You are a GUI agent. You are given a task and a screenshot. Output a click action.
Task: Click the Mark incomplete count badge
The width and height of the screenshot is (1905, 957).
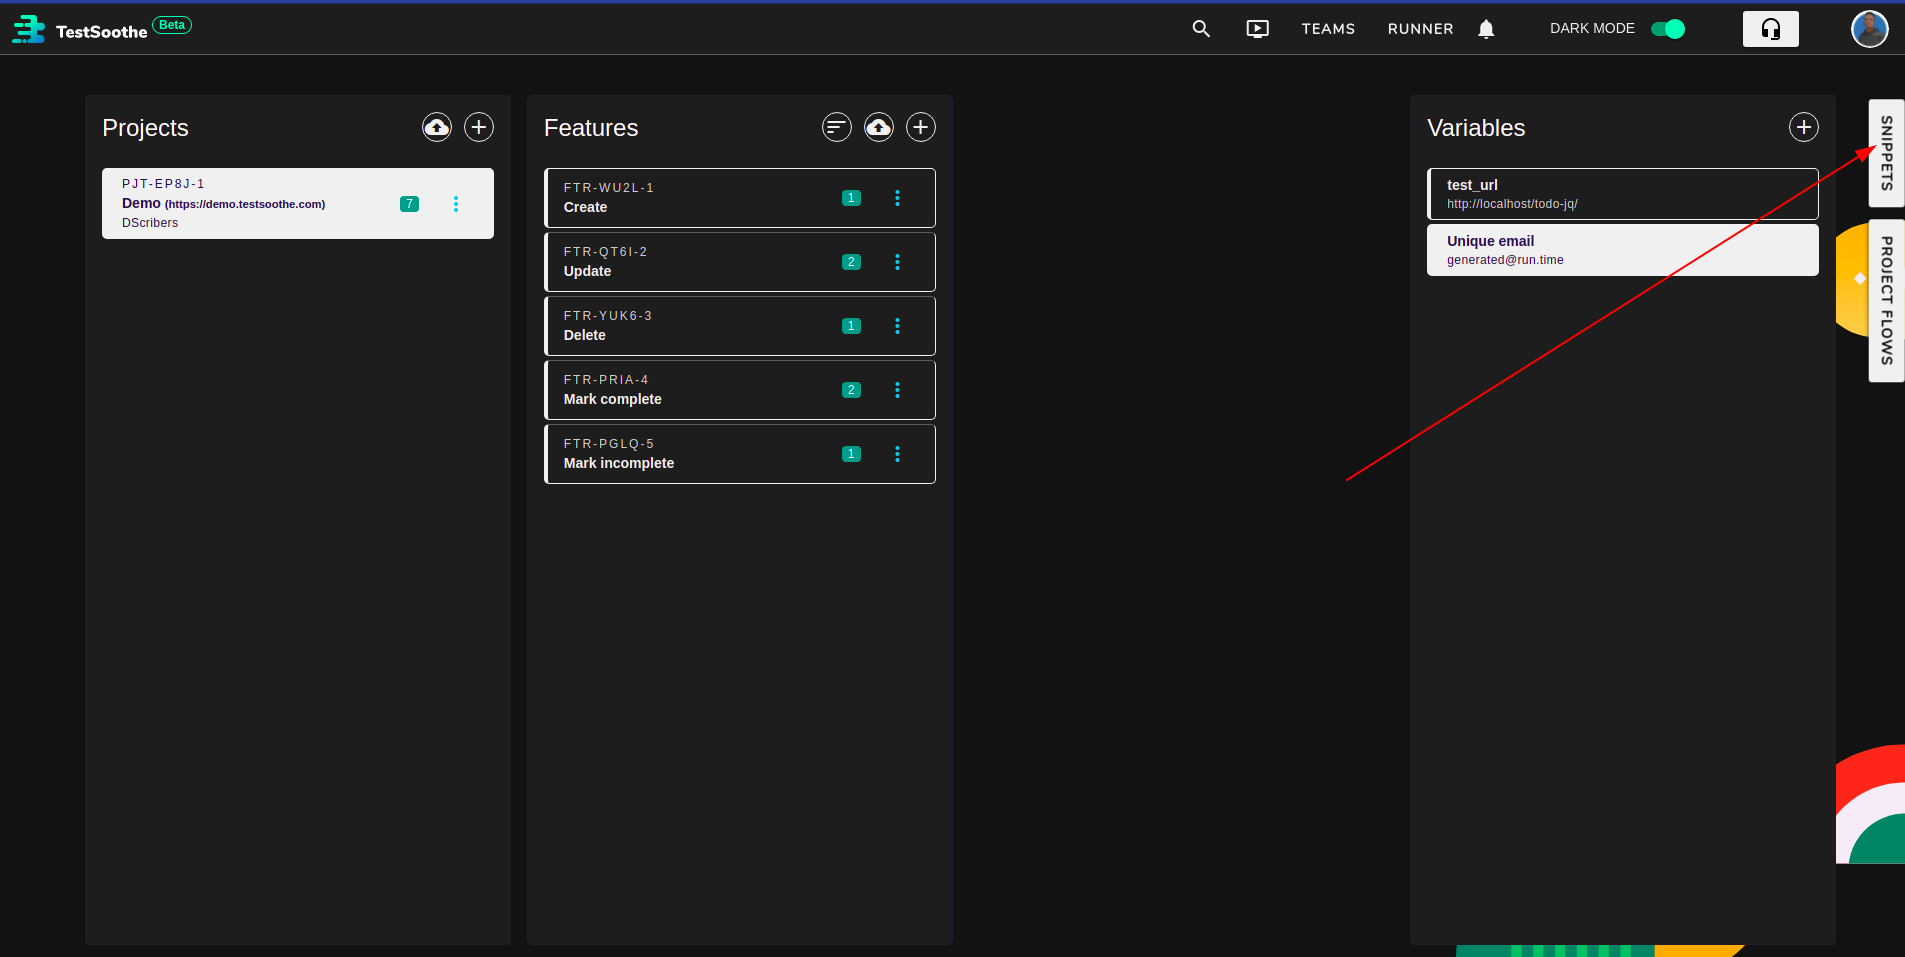point(851,454)
